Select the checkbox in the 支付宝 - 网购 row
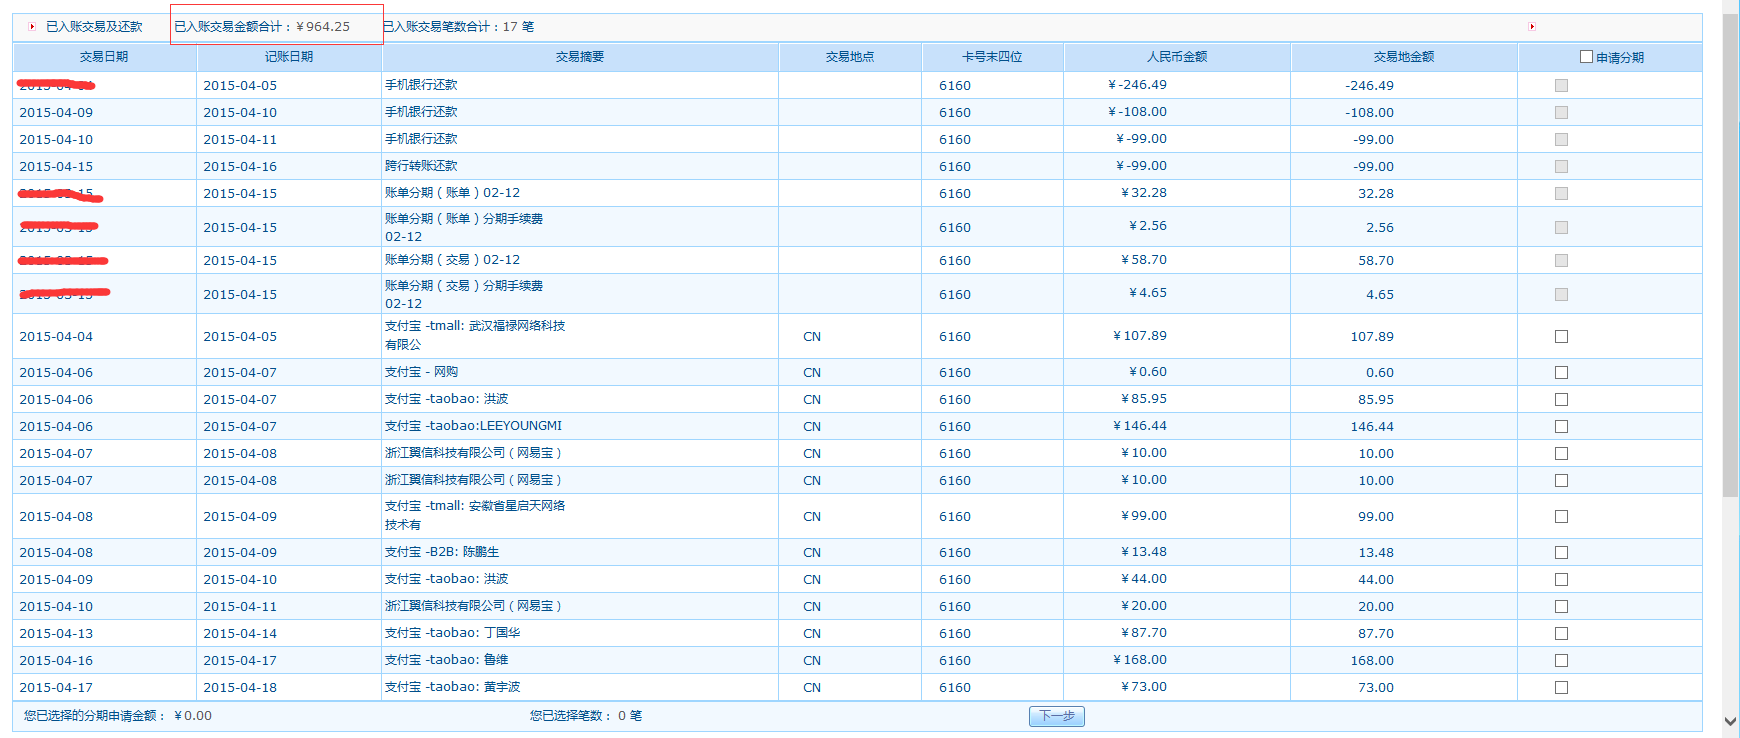Image resolution: width=1740 pixels, height=738 pixels. click(1561, 373)
